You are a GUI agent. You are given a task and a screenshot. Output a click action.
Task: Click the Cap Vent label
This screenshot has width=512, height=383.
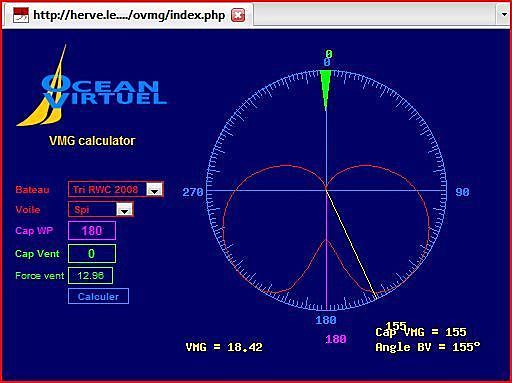(37, 254)
